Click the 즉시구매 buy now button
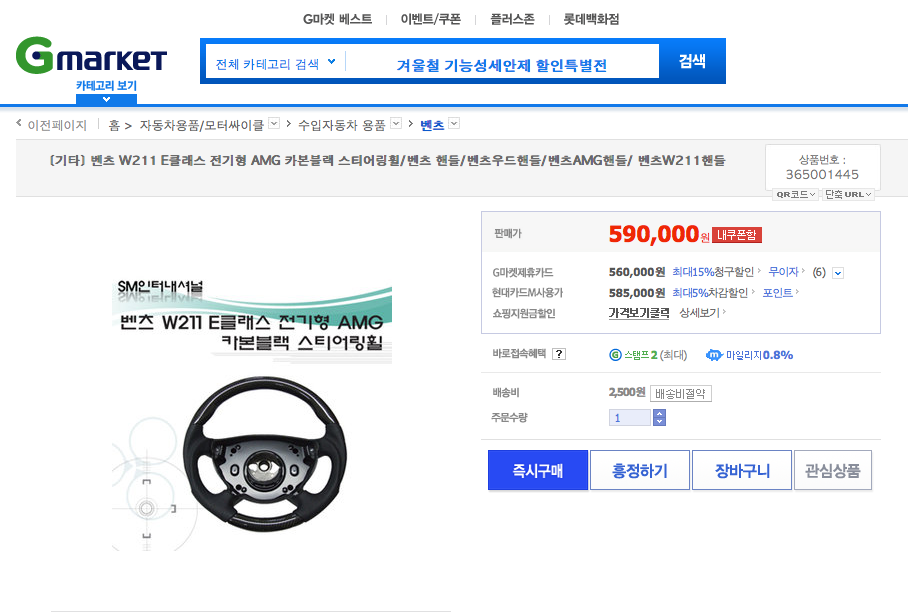Image resolution: width=908 pixels, height=612 pixels. 538,470
